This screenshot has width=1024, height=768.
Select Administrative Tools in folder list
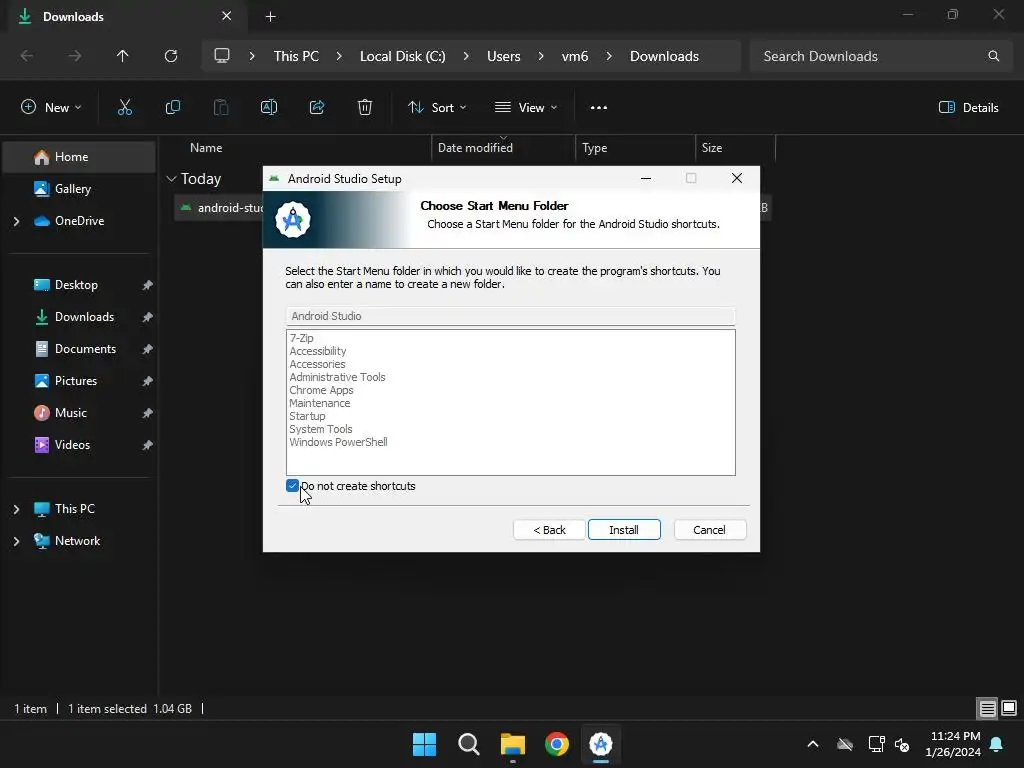pos(338,377)
